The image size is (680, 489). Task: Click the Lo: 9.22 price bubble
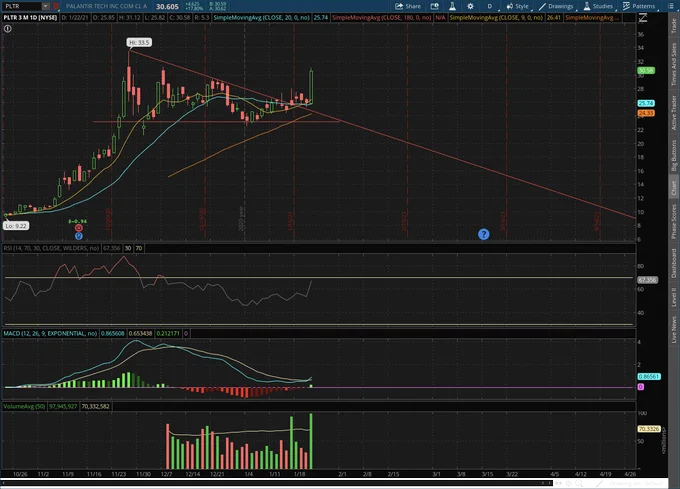16,226
